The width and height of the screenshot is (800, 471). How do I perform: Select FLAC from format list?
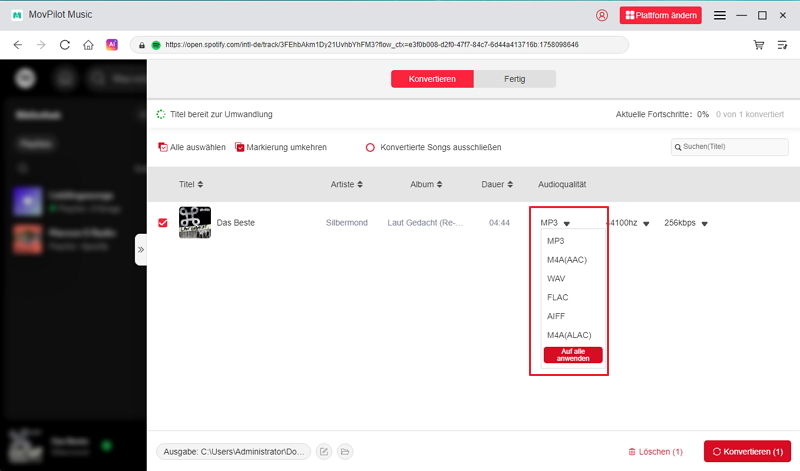[x=558, y=297]
